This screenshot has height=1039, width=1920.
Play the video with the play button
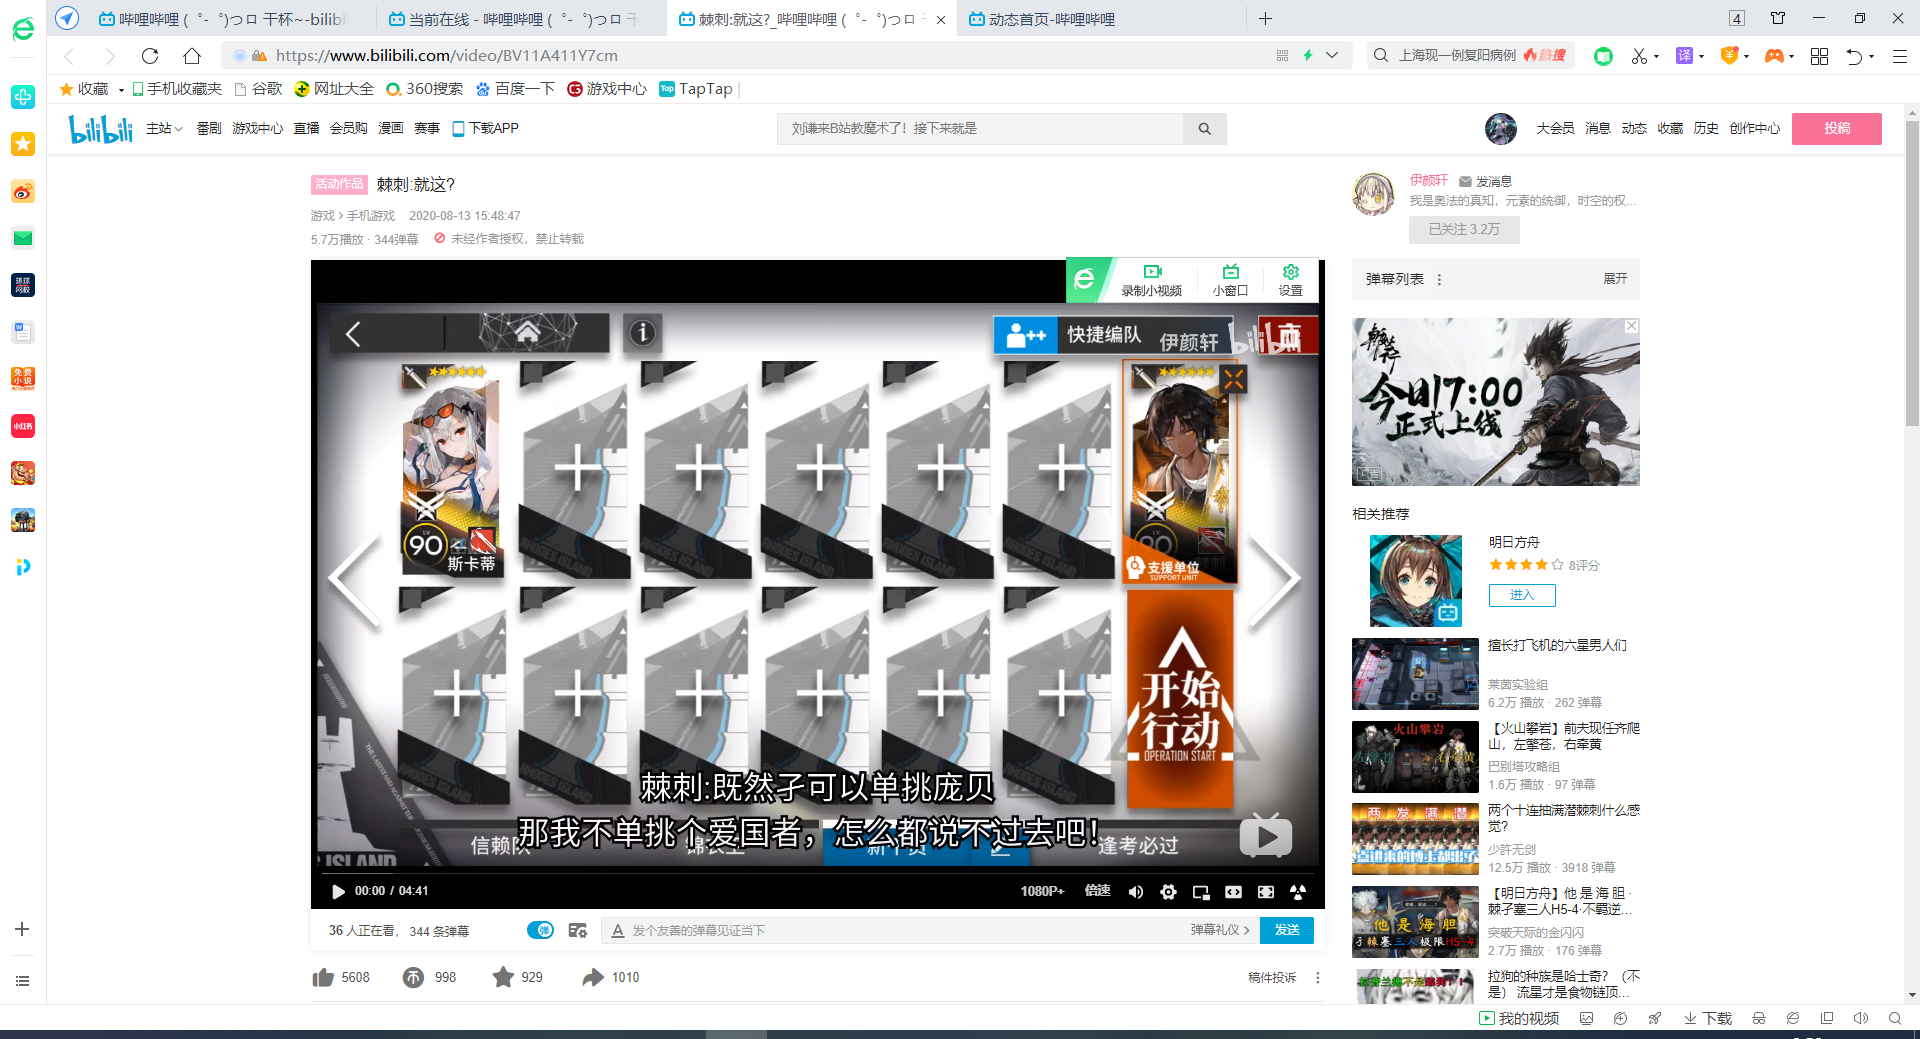pos(338,891)
